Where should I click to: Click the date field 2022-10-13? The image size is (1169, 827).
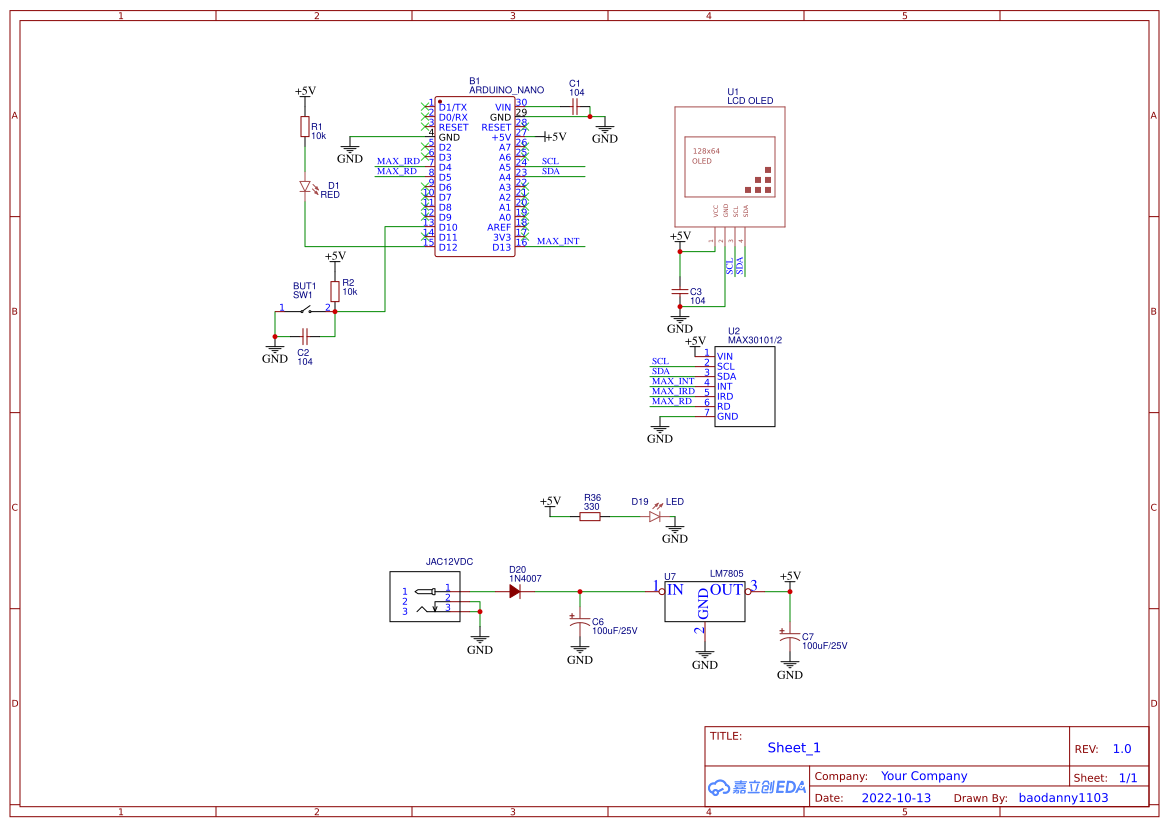tap(896, 797)
